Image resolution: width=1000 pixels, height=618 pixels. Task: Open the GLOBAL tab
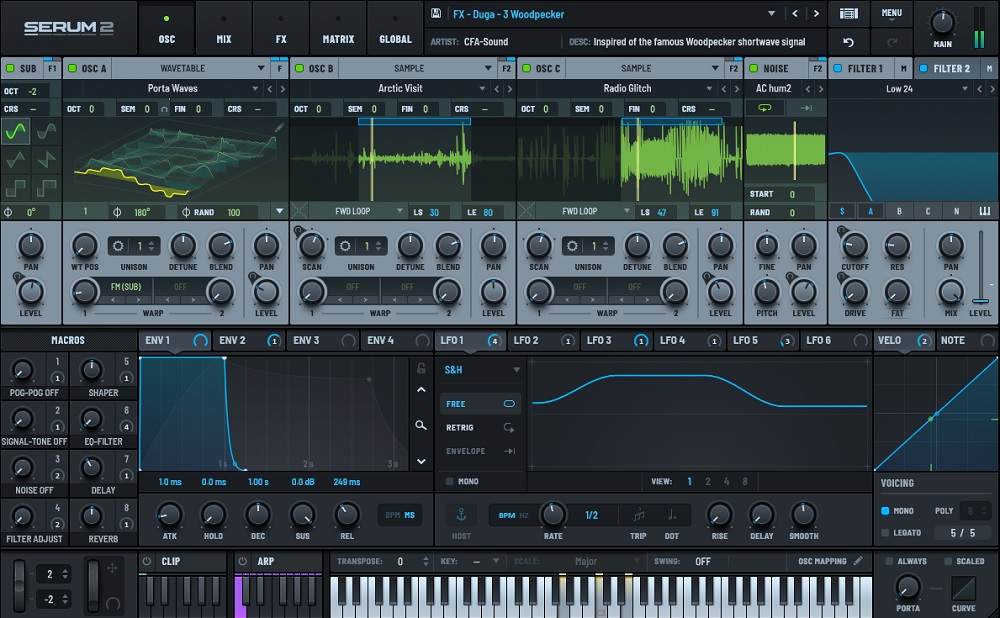395,28
